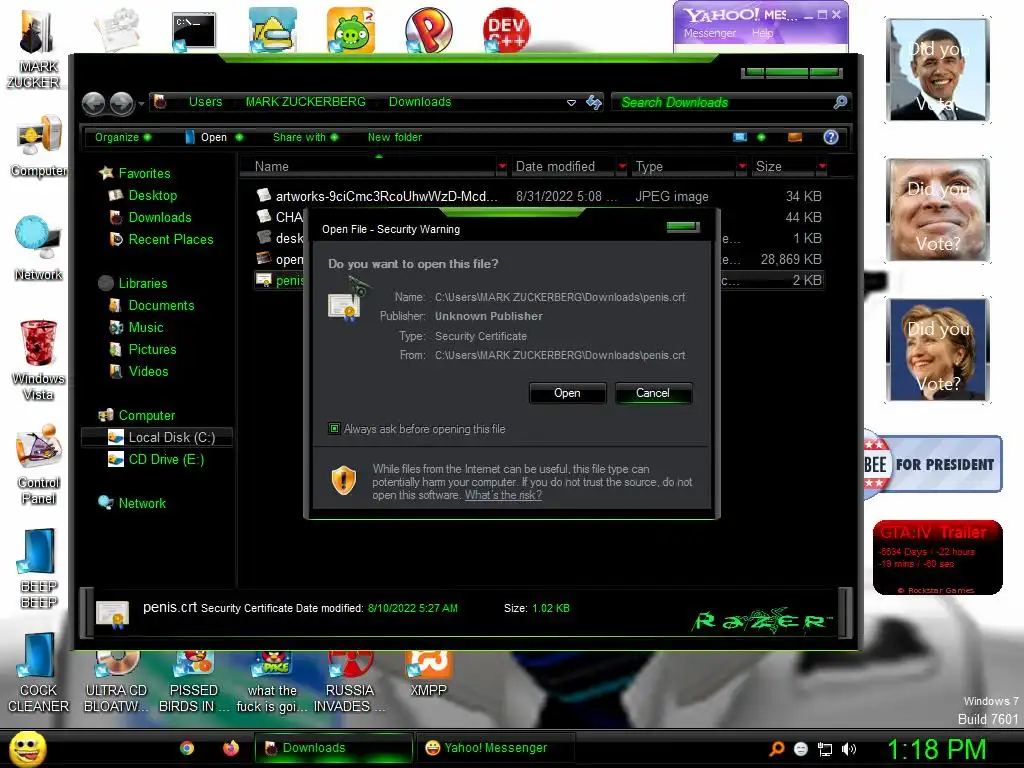The width and height of the screenshot is (1024, 768).
Task: Click the smiley Start button on taskbar
Action: coord(27,748)
